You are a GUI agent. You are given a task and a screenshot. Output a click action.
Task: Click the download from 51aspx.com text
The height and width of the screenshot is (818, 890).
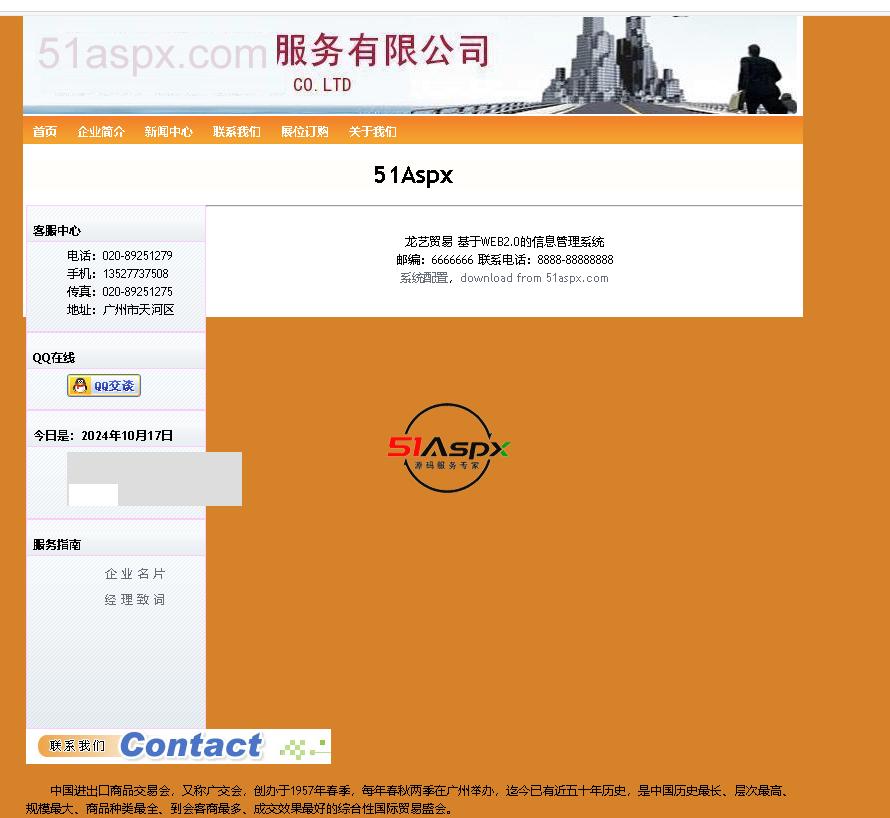click(534, 278)
